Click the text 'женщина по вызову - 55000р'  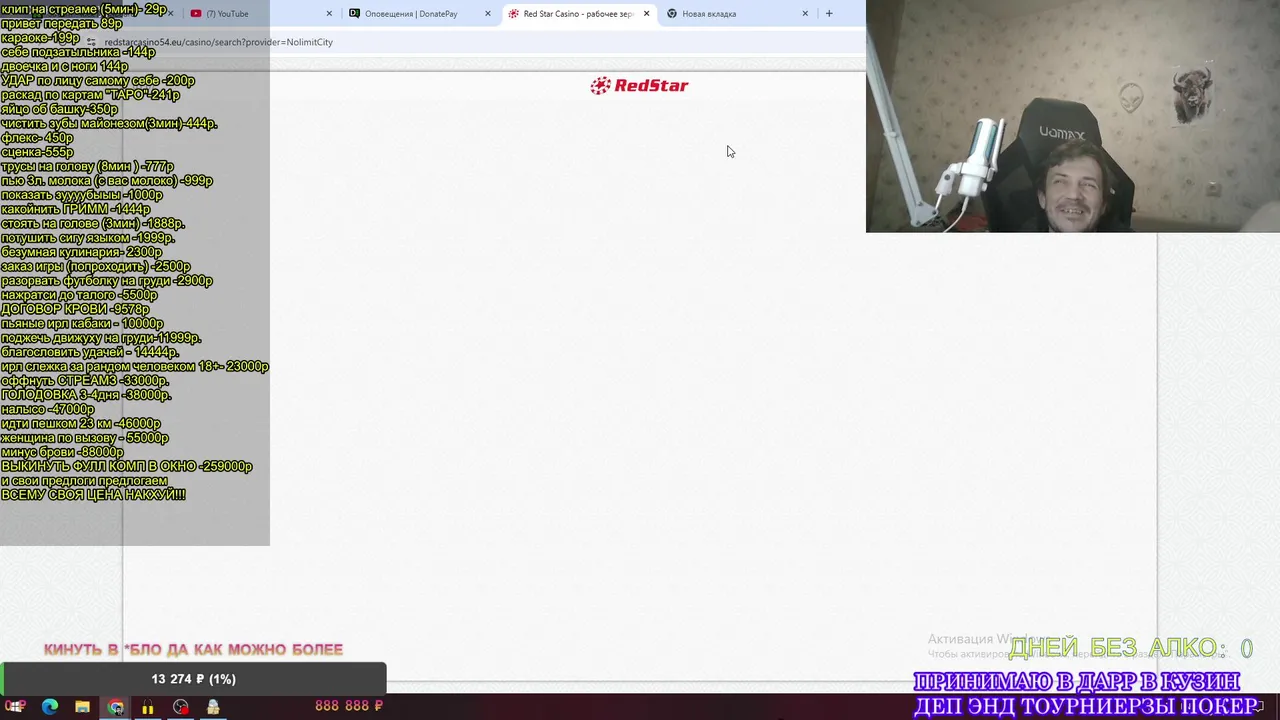[x=85, y=438]
